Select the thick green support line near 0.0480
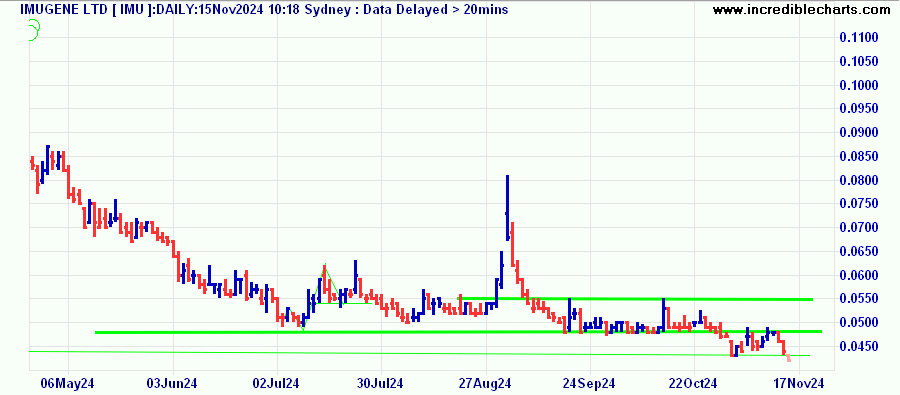 click(458, 332)
